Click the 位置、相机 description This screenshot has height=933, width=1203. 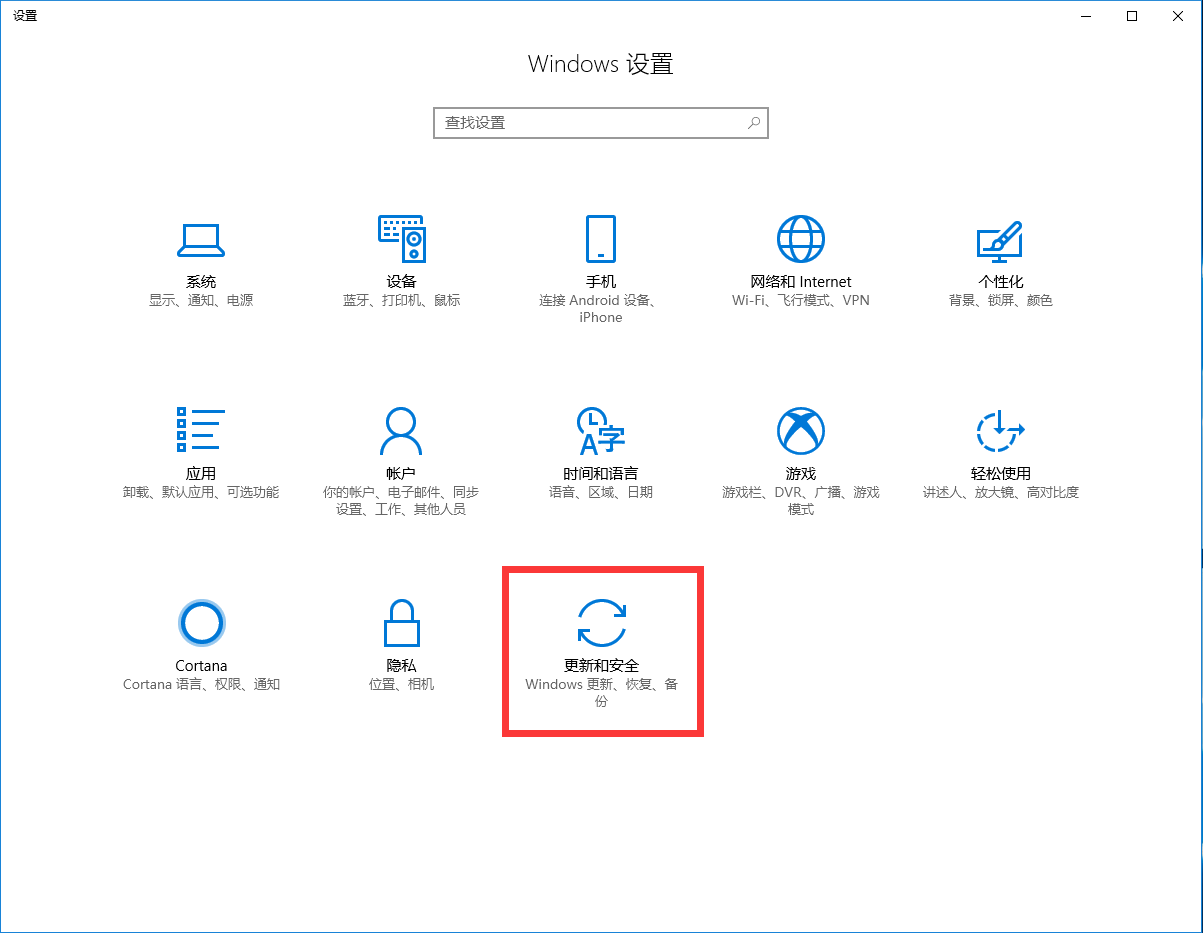(401, 684)
